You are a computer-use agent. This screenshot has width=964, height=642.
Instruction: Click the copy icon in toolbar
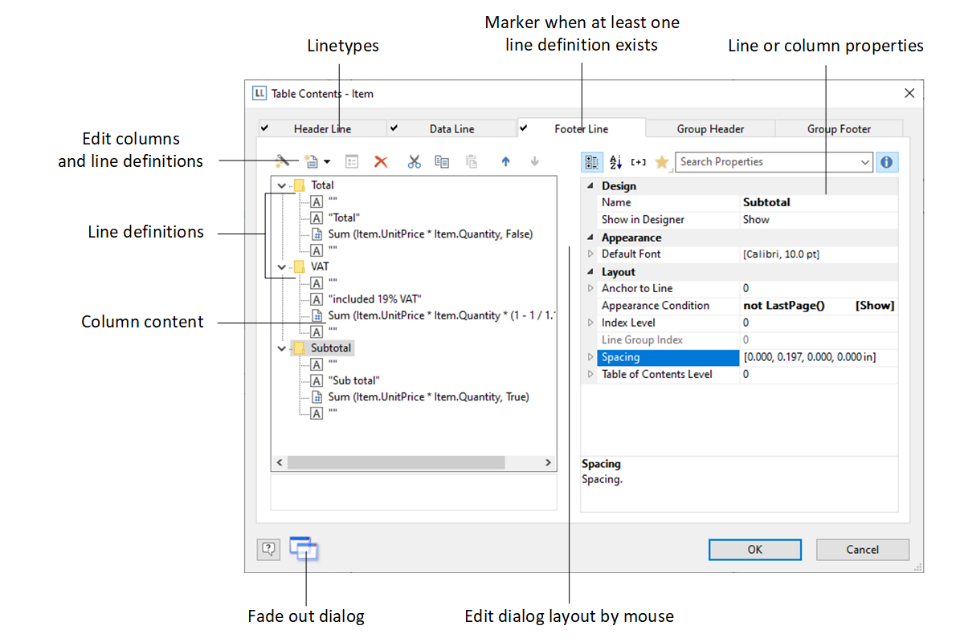(x=442, y=161)
